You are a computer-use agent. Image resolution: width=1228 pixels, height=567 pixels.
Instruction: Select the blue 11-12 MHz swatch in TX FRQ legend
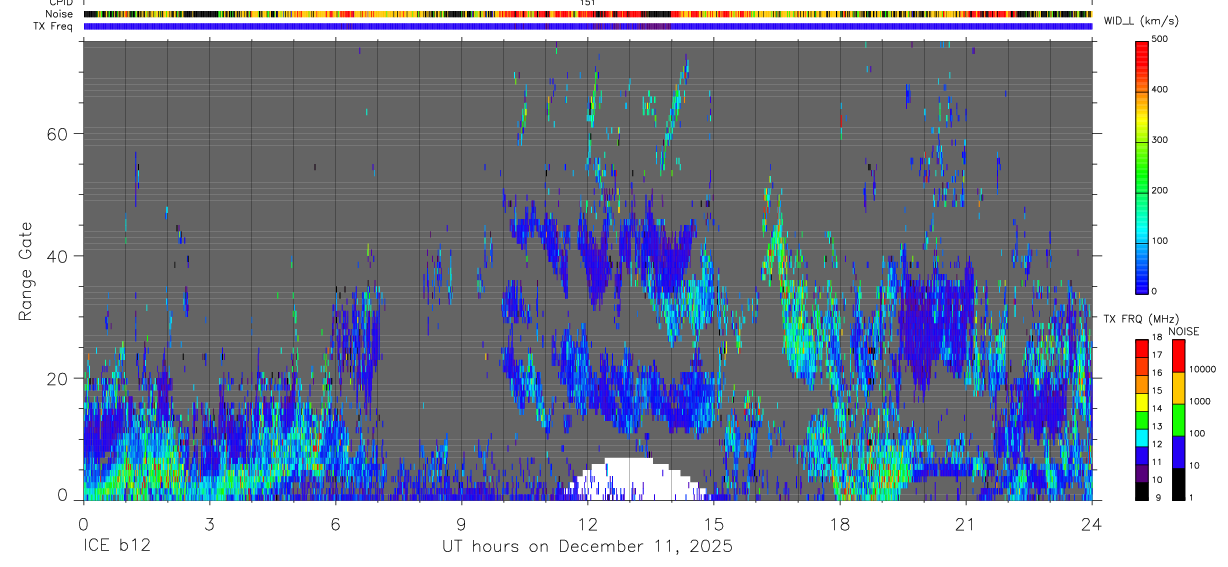tap(1142, 454)
